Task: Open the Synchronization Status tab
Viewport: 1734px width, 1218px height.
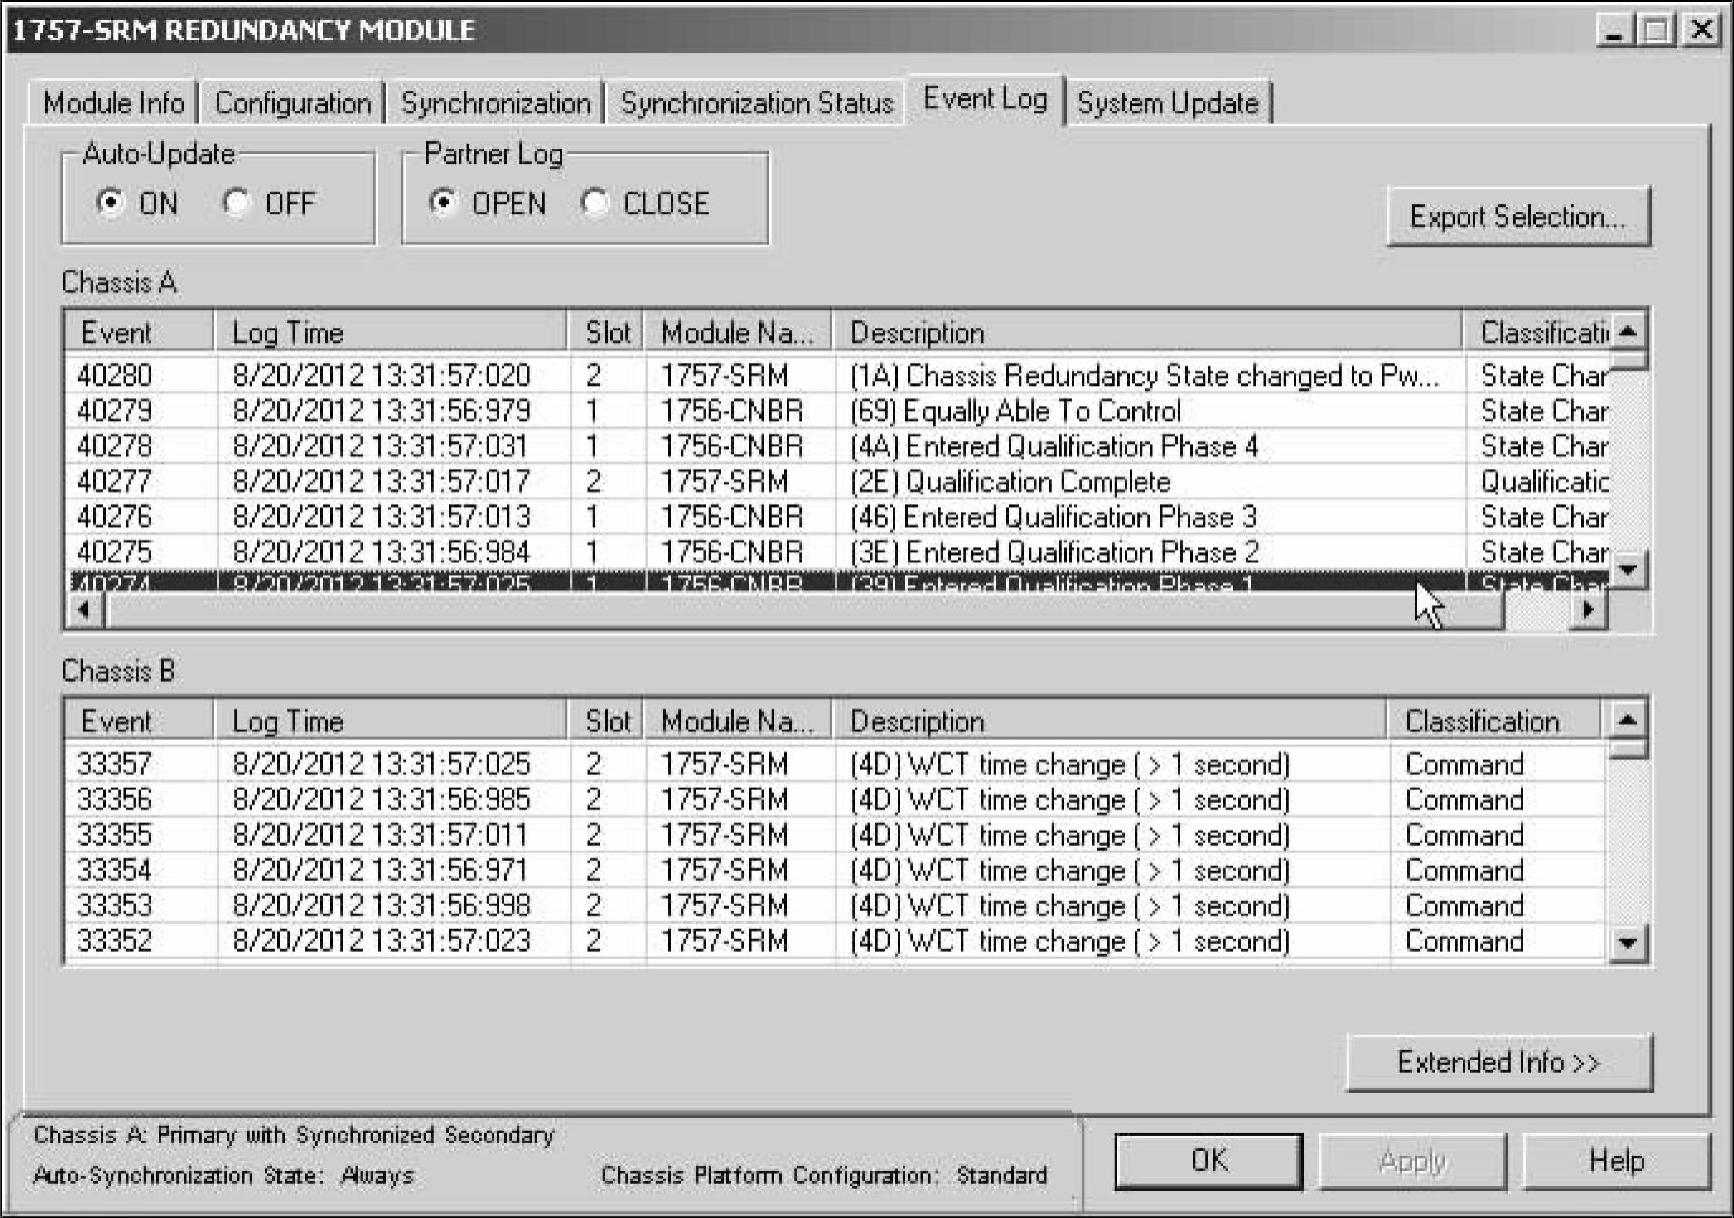Action: 756,103
